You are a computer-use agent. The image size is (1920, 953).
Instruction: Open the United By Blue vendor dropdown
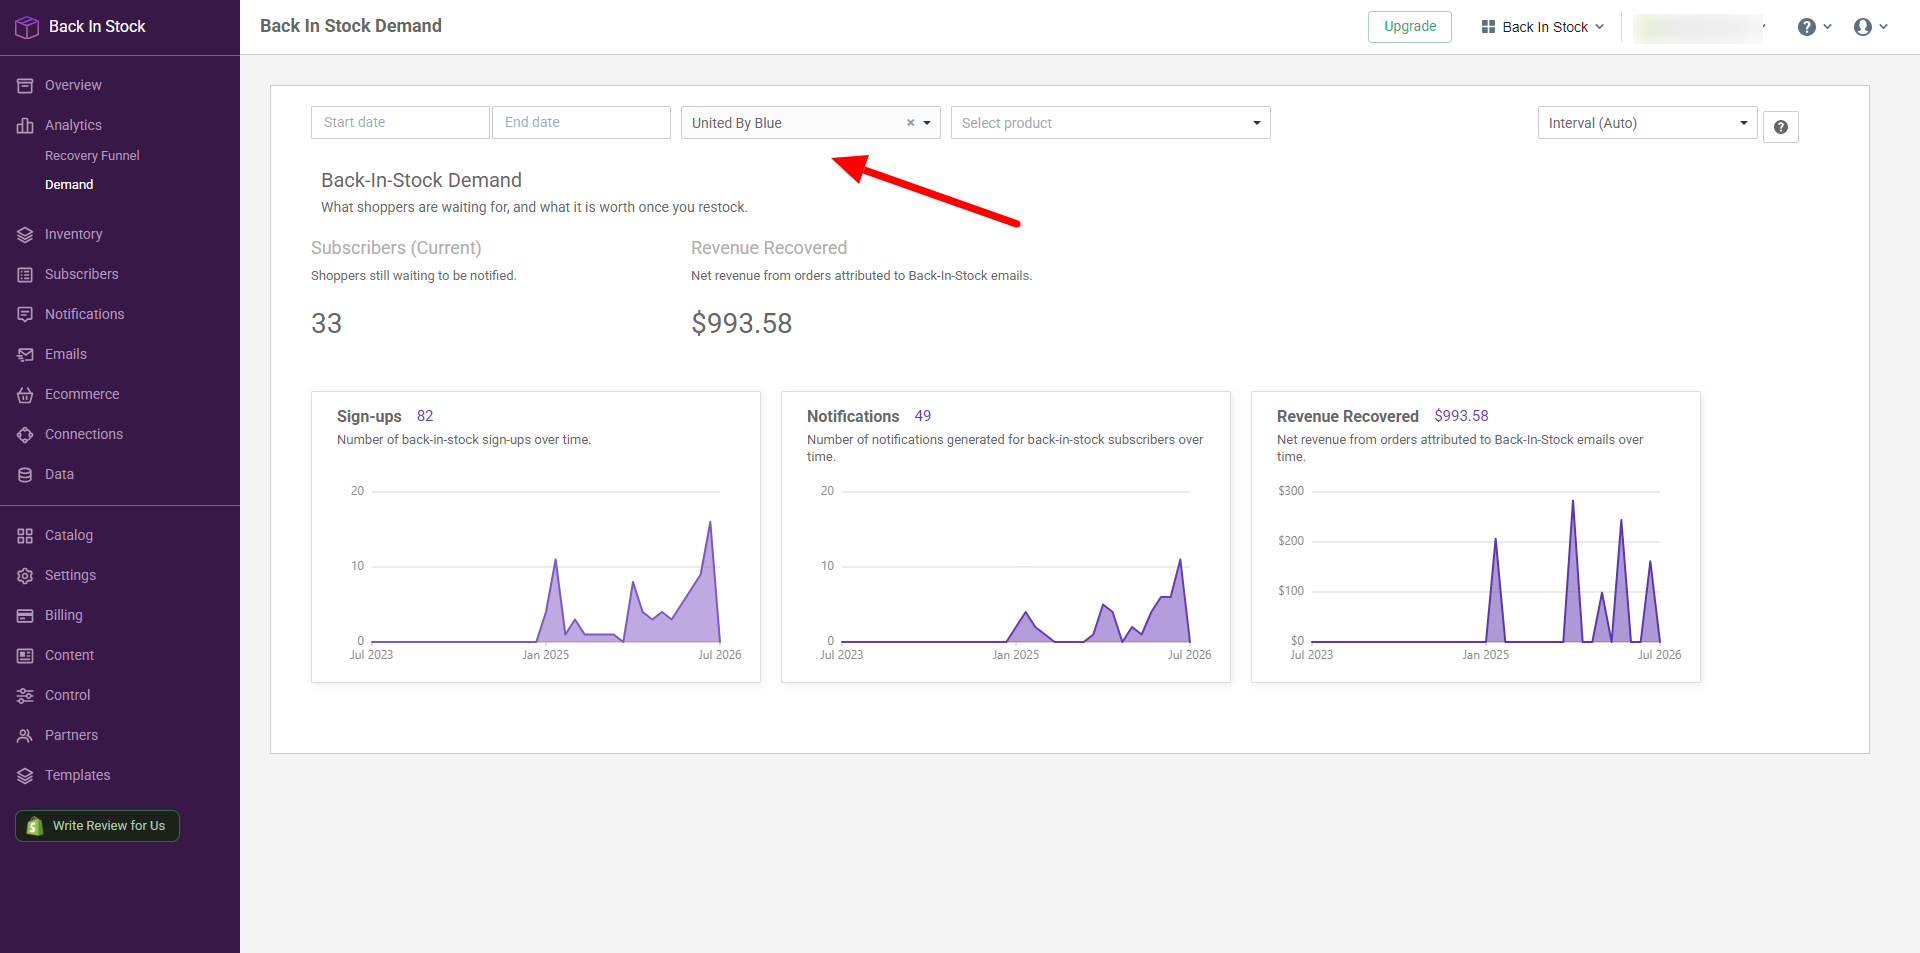(927, 123)
